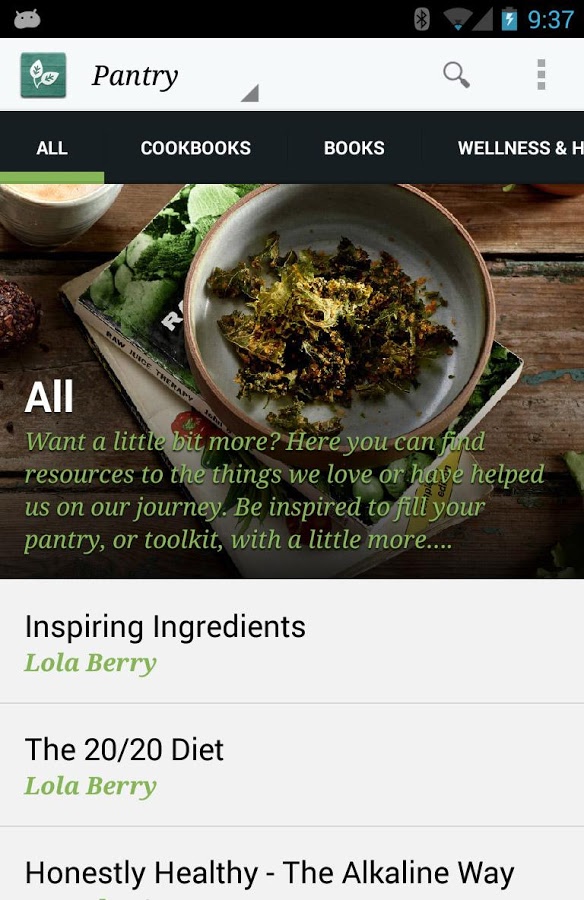
Task: Tap the Android debug notification icon
Action: coord(27,19)
